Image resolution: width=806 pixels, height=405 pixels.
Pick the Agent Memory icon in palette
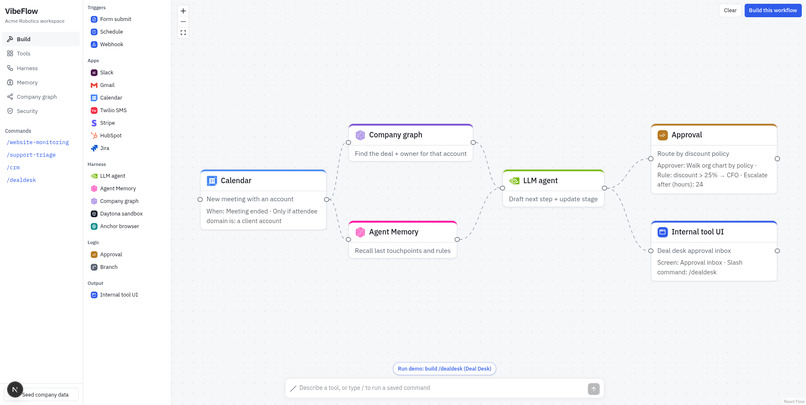pos(94,189)
